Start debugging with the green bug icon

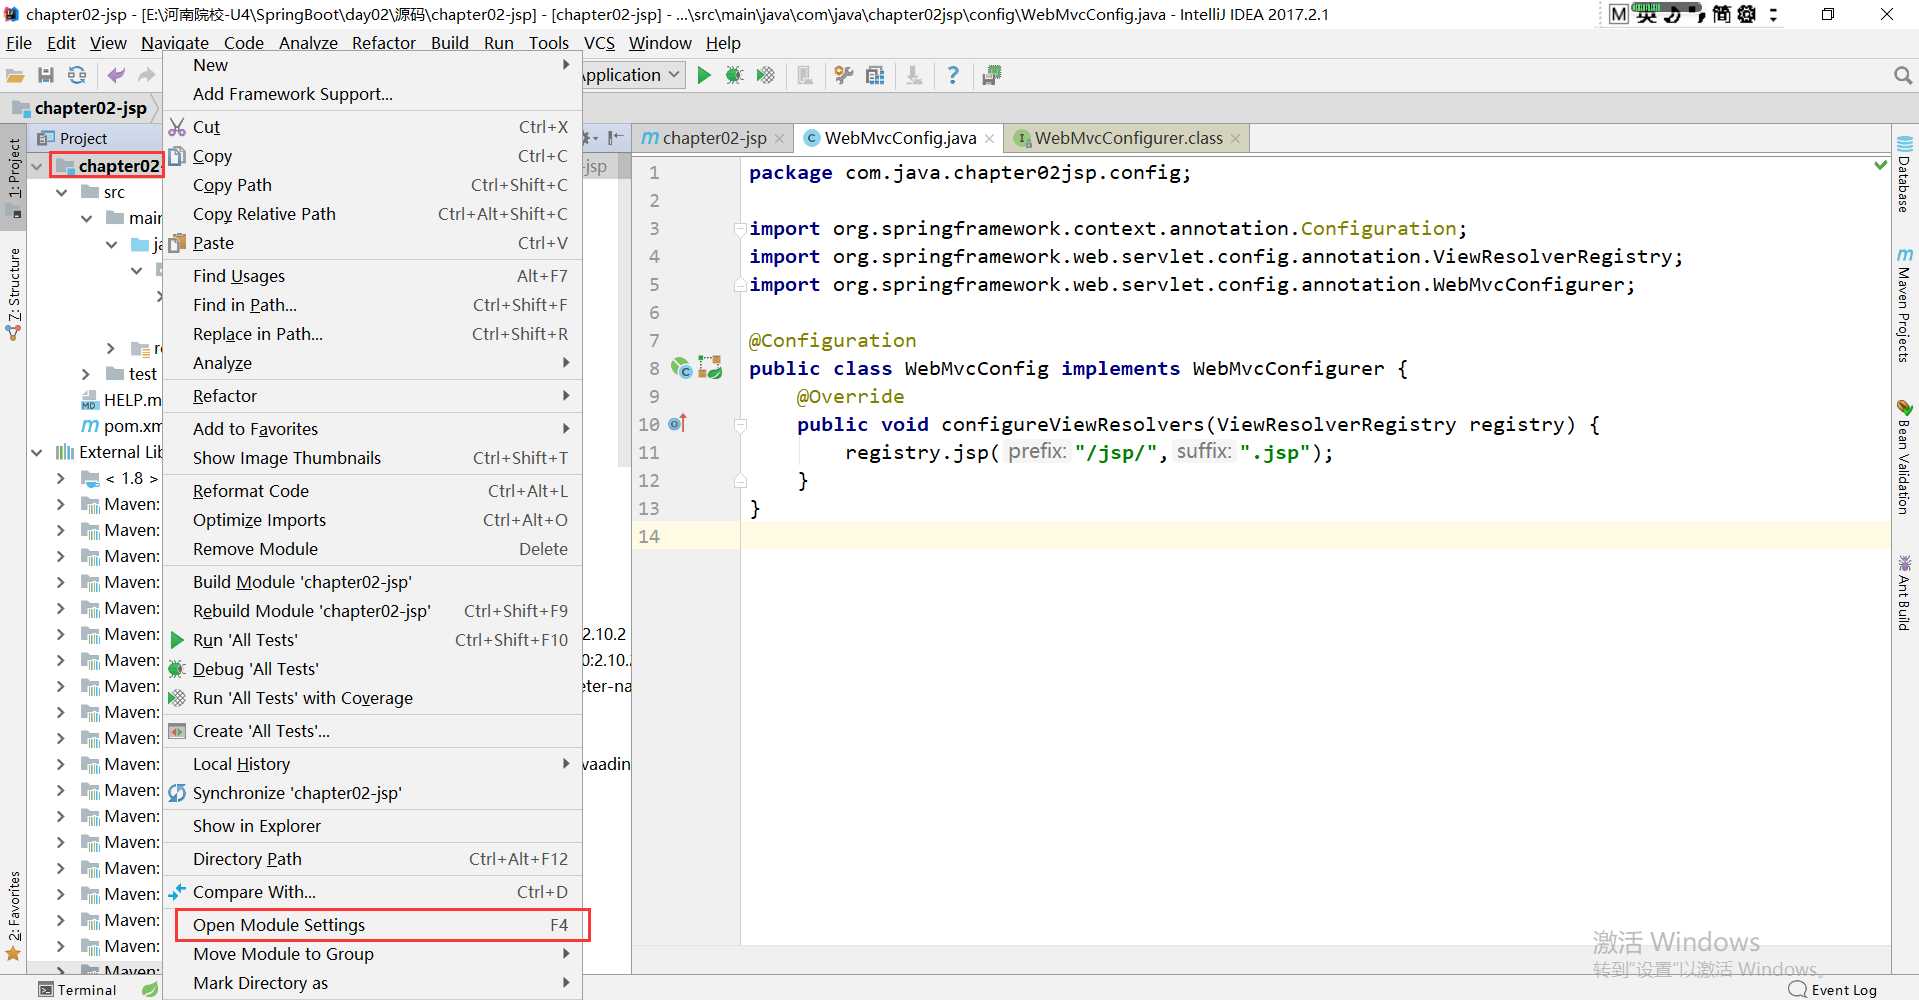coord(734,75)
